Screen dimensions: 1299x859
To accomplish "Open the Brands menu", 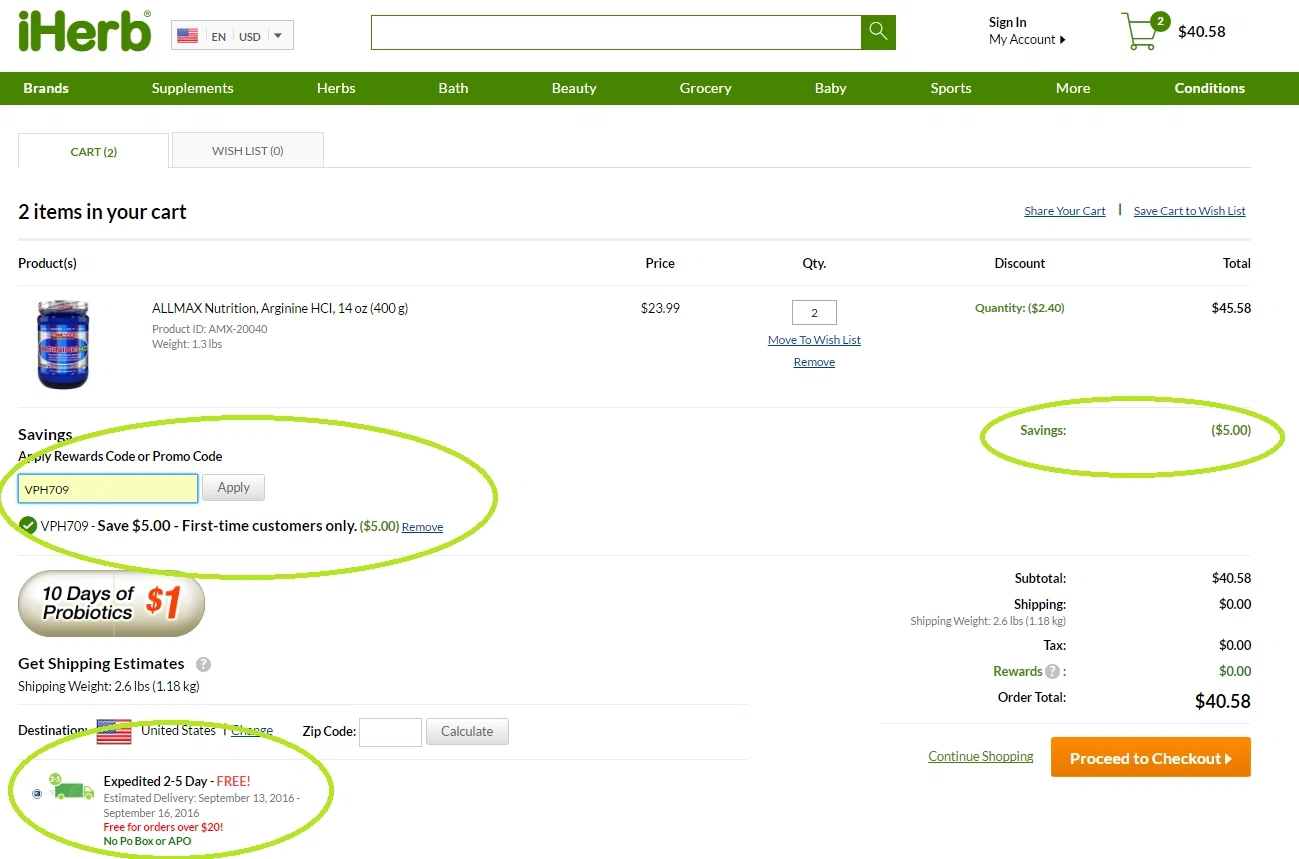I will (x=46, y=88).
